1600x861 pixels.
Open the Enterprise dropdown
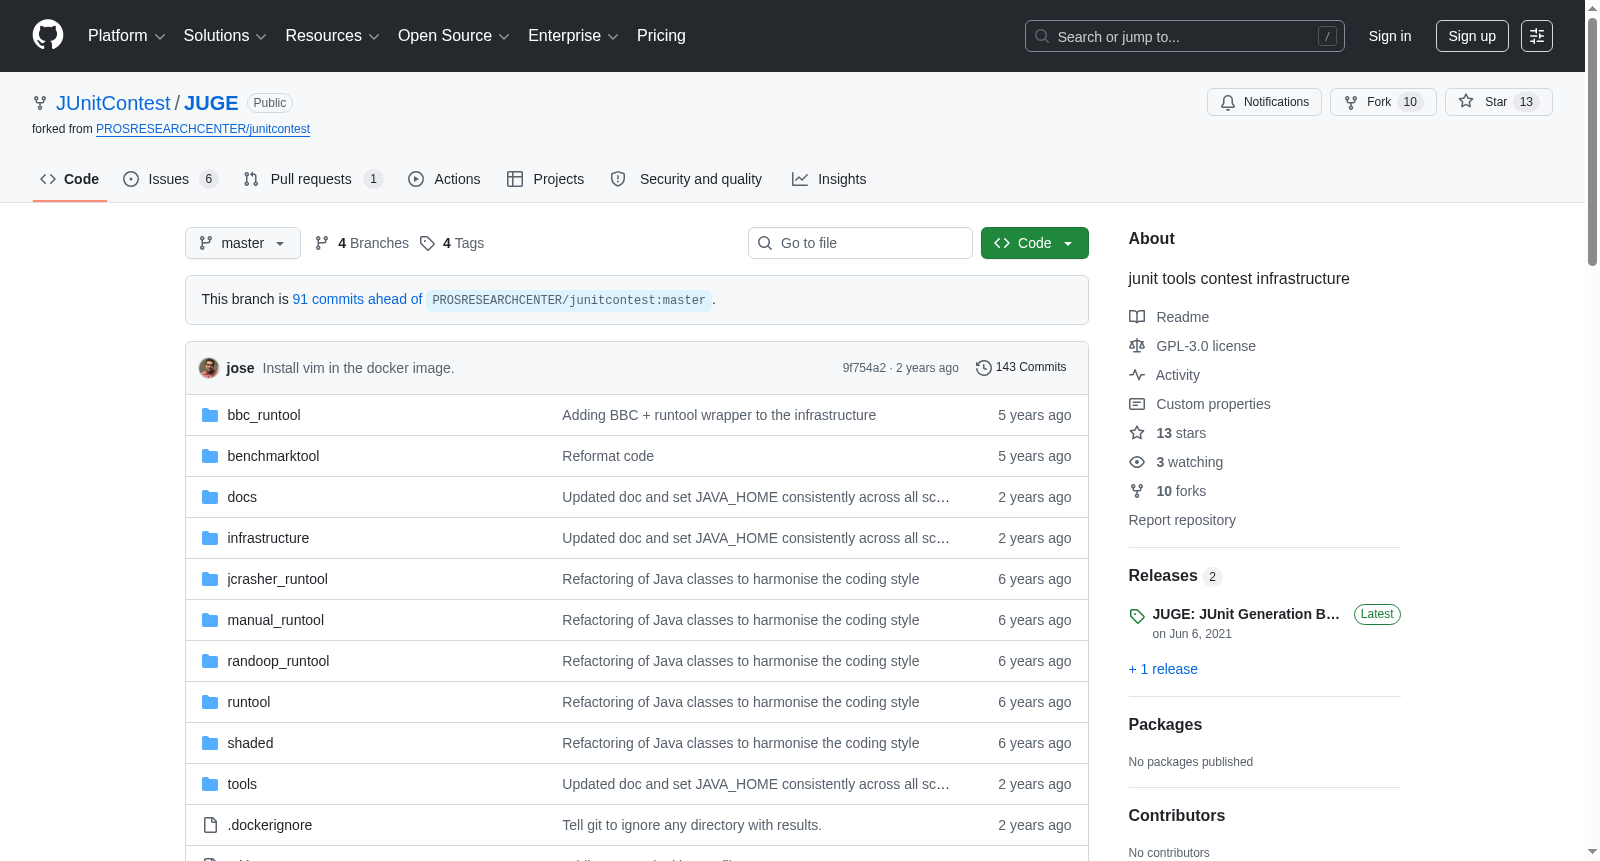click(x=573, y=36)
